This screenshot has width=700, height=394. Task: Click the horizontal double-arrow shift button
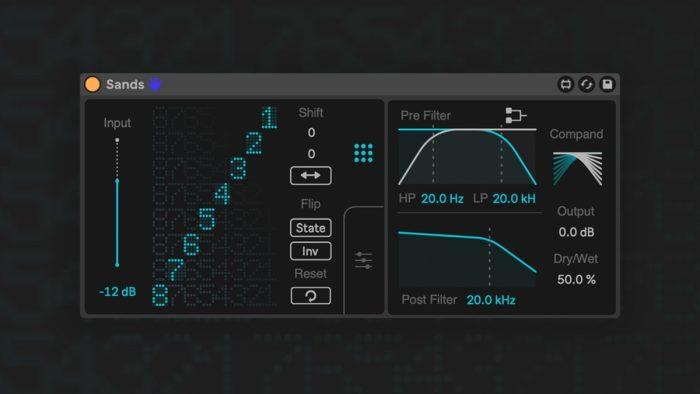[x=311, y=175]
